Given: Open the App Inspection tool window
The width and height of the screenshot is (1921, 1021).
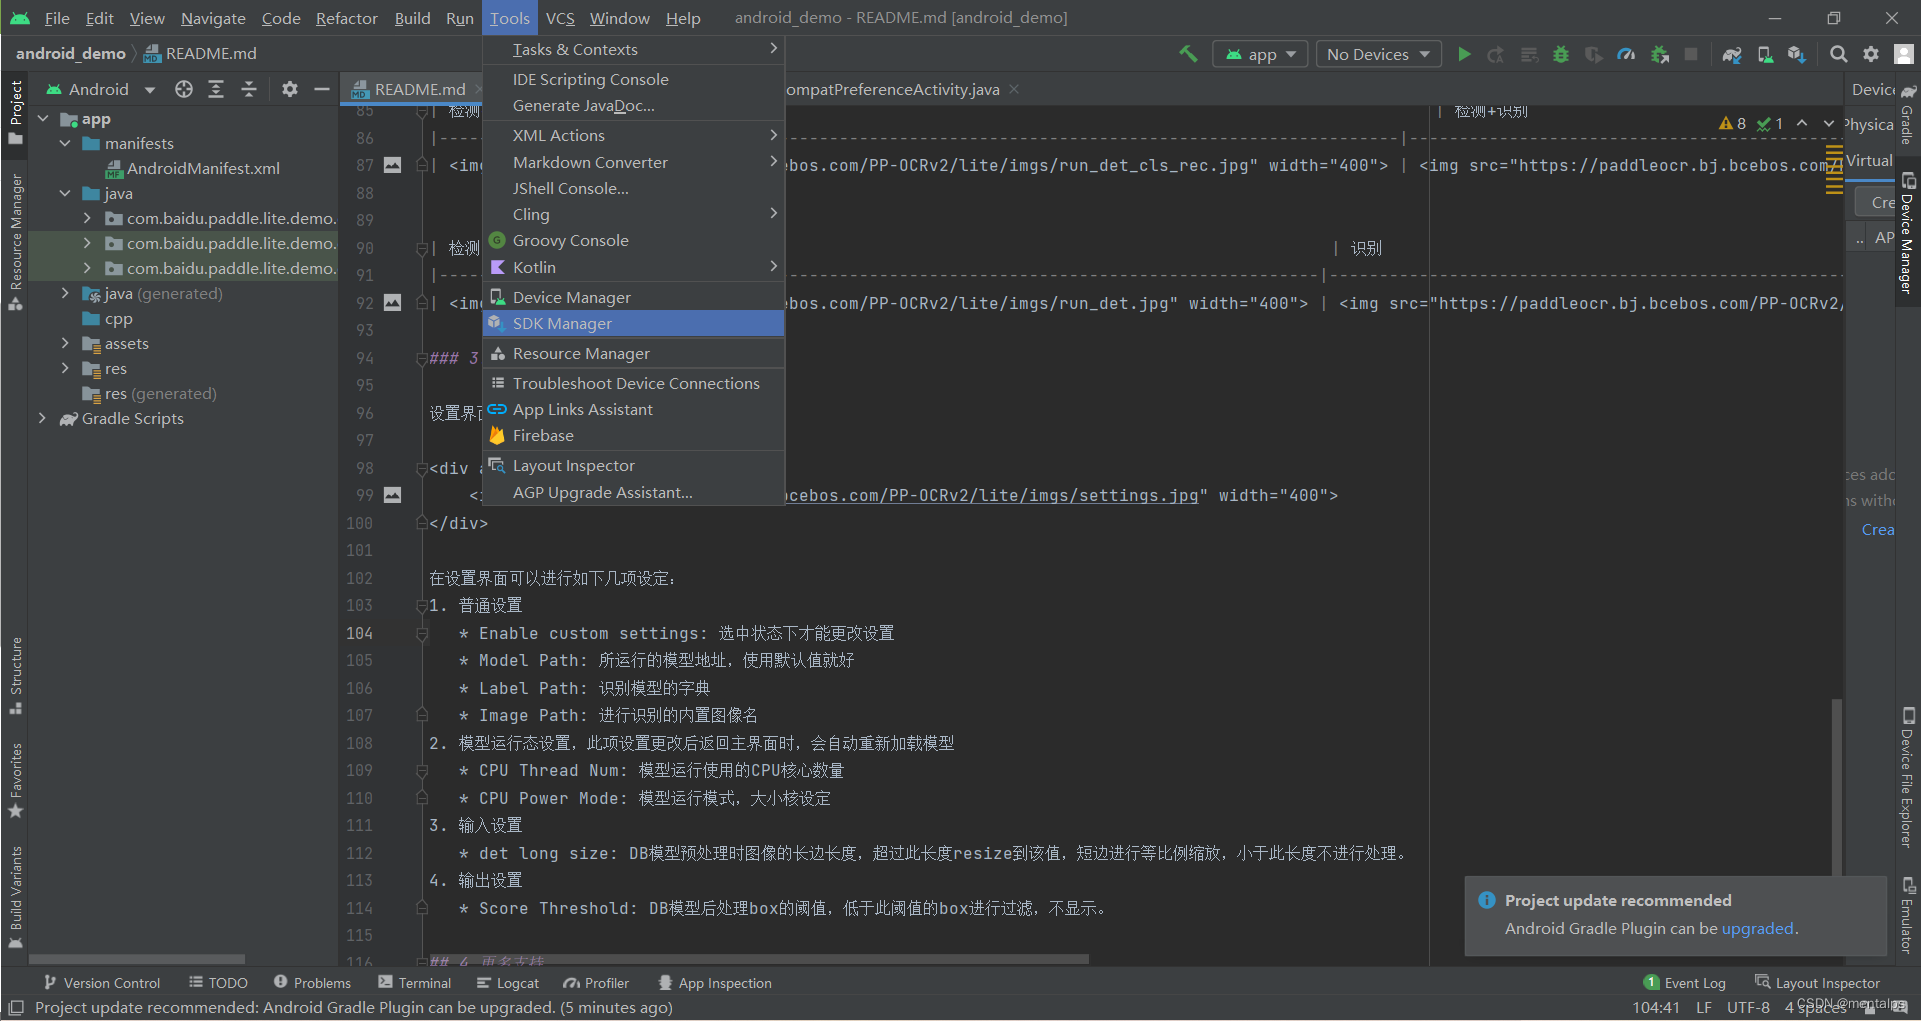Looking at the screenshot, I should (715, 983).
